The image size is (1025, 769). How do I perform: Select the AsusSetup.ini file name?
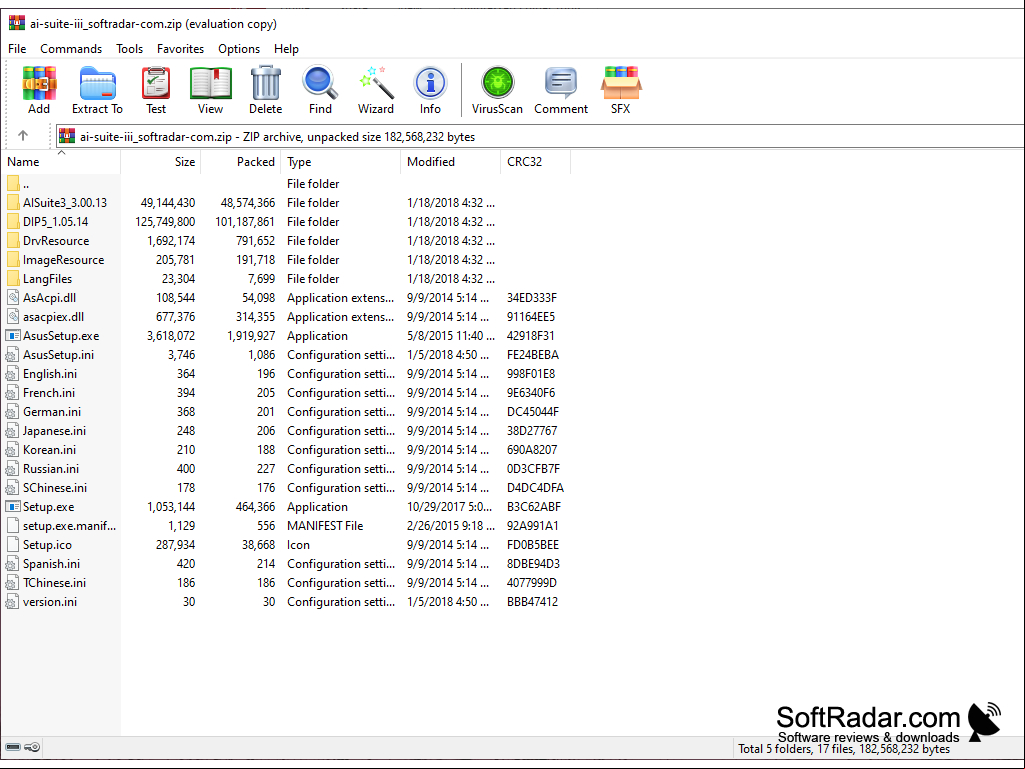58,354
